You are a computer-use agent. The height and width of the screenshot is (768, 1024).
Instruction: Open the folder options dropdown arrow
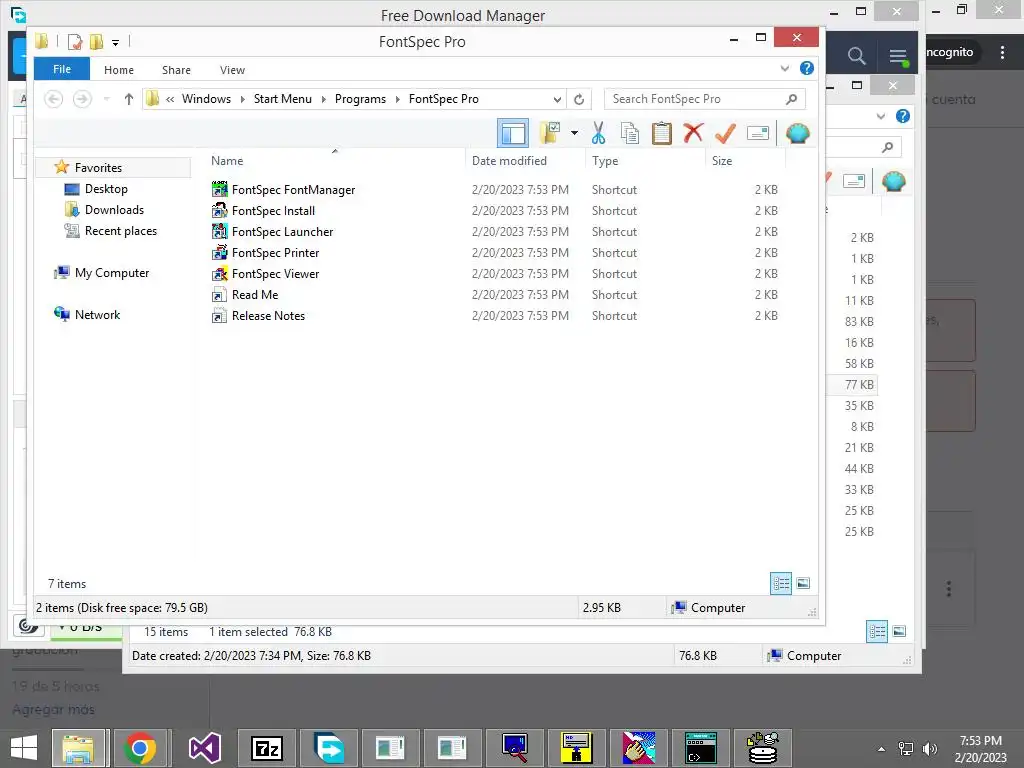tap(574, 133)
